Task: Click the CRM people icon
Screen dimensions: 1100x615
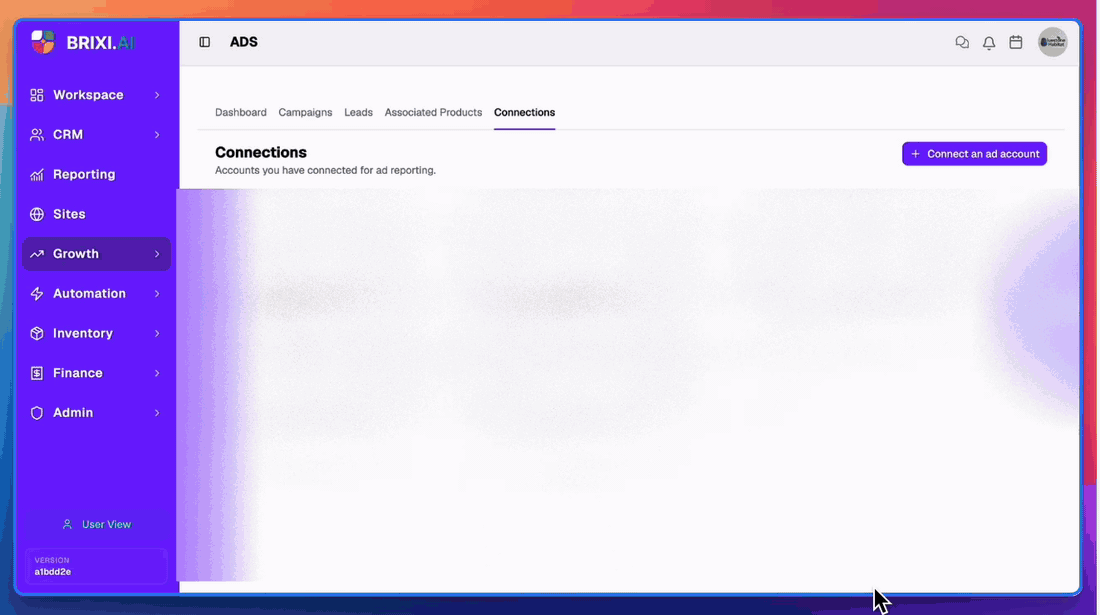Action: point(36,135)
